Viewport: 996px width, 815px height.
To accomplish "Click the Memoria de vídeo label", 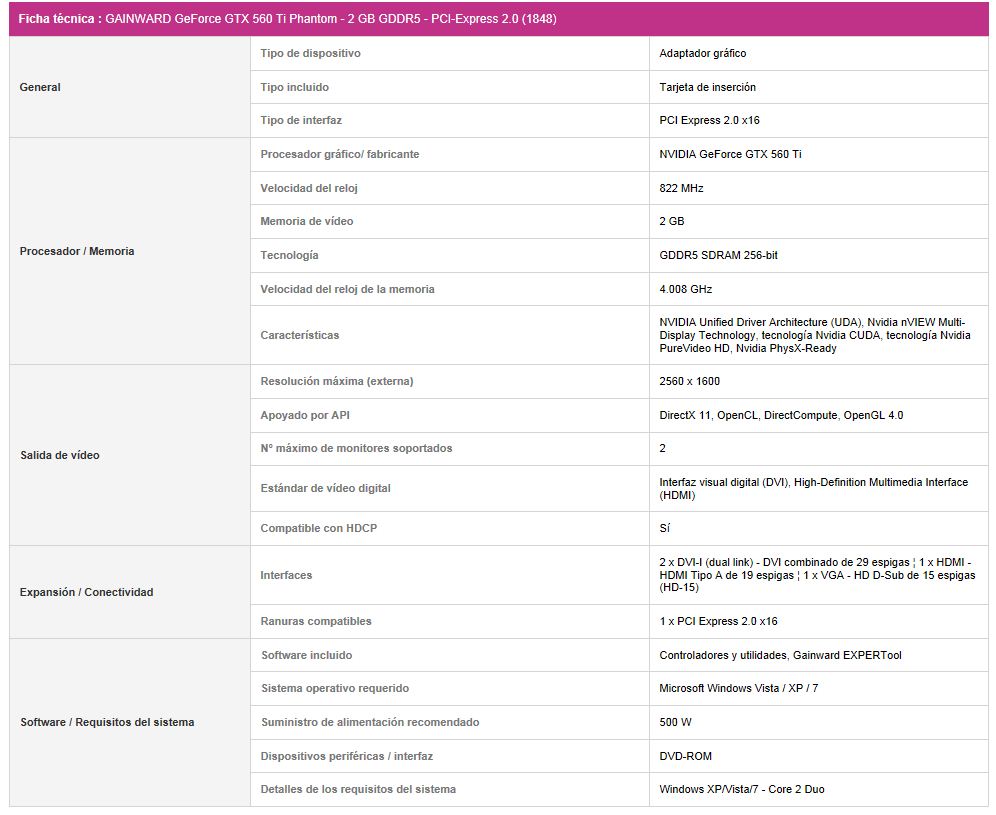I will [307, 221].
